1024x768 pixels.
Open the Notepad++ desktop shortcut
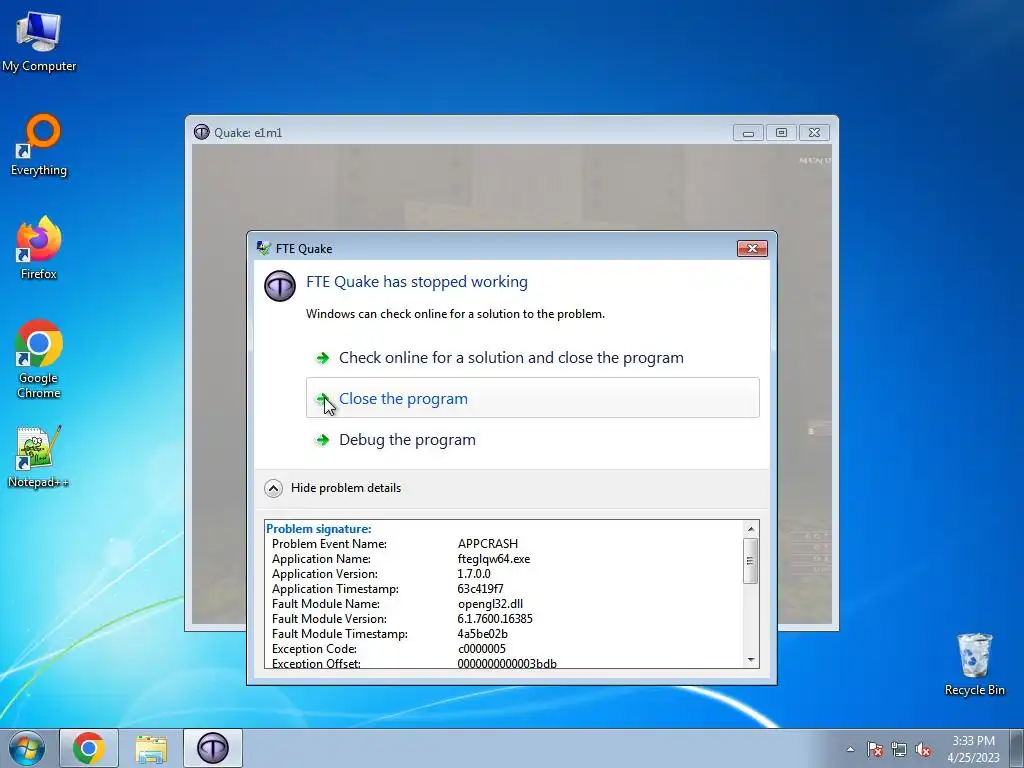coord(39,457)
